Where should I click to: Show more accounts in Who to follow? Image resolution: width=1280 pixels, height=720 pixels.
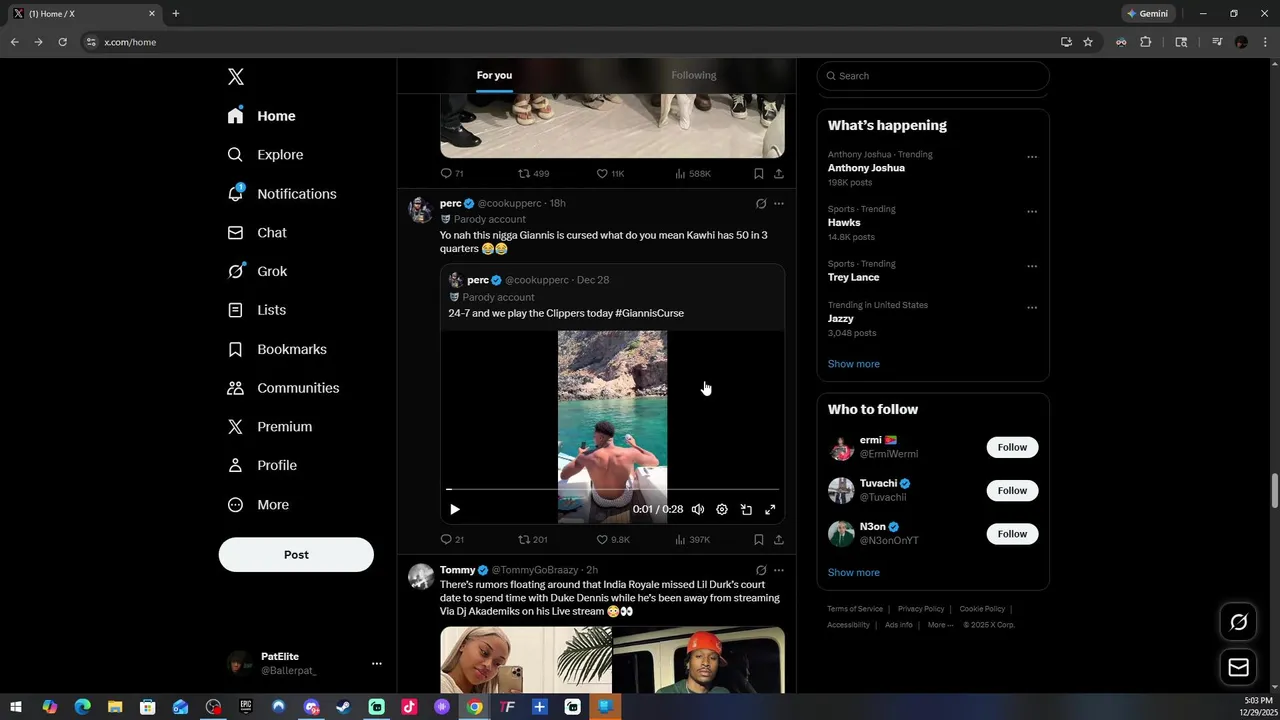tap(854, 573)
